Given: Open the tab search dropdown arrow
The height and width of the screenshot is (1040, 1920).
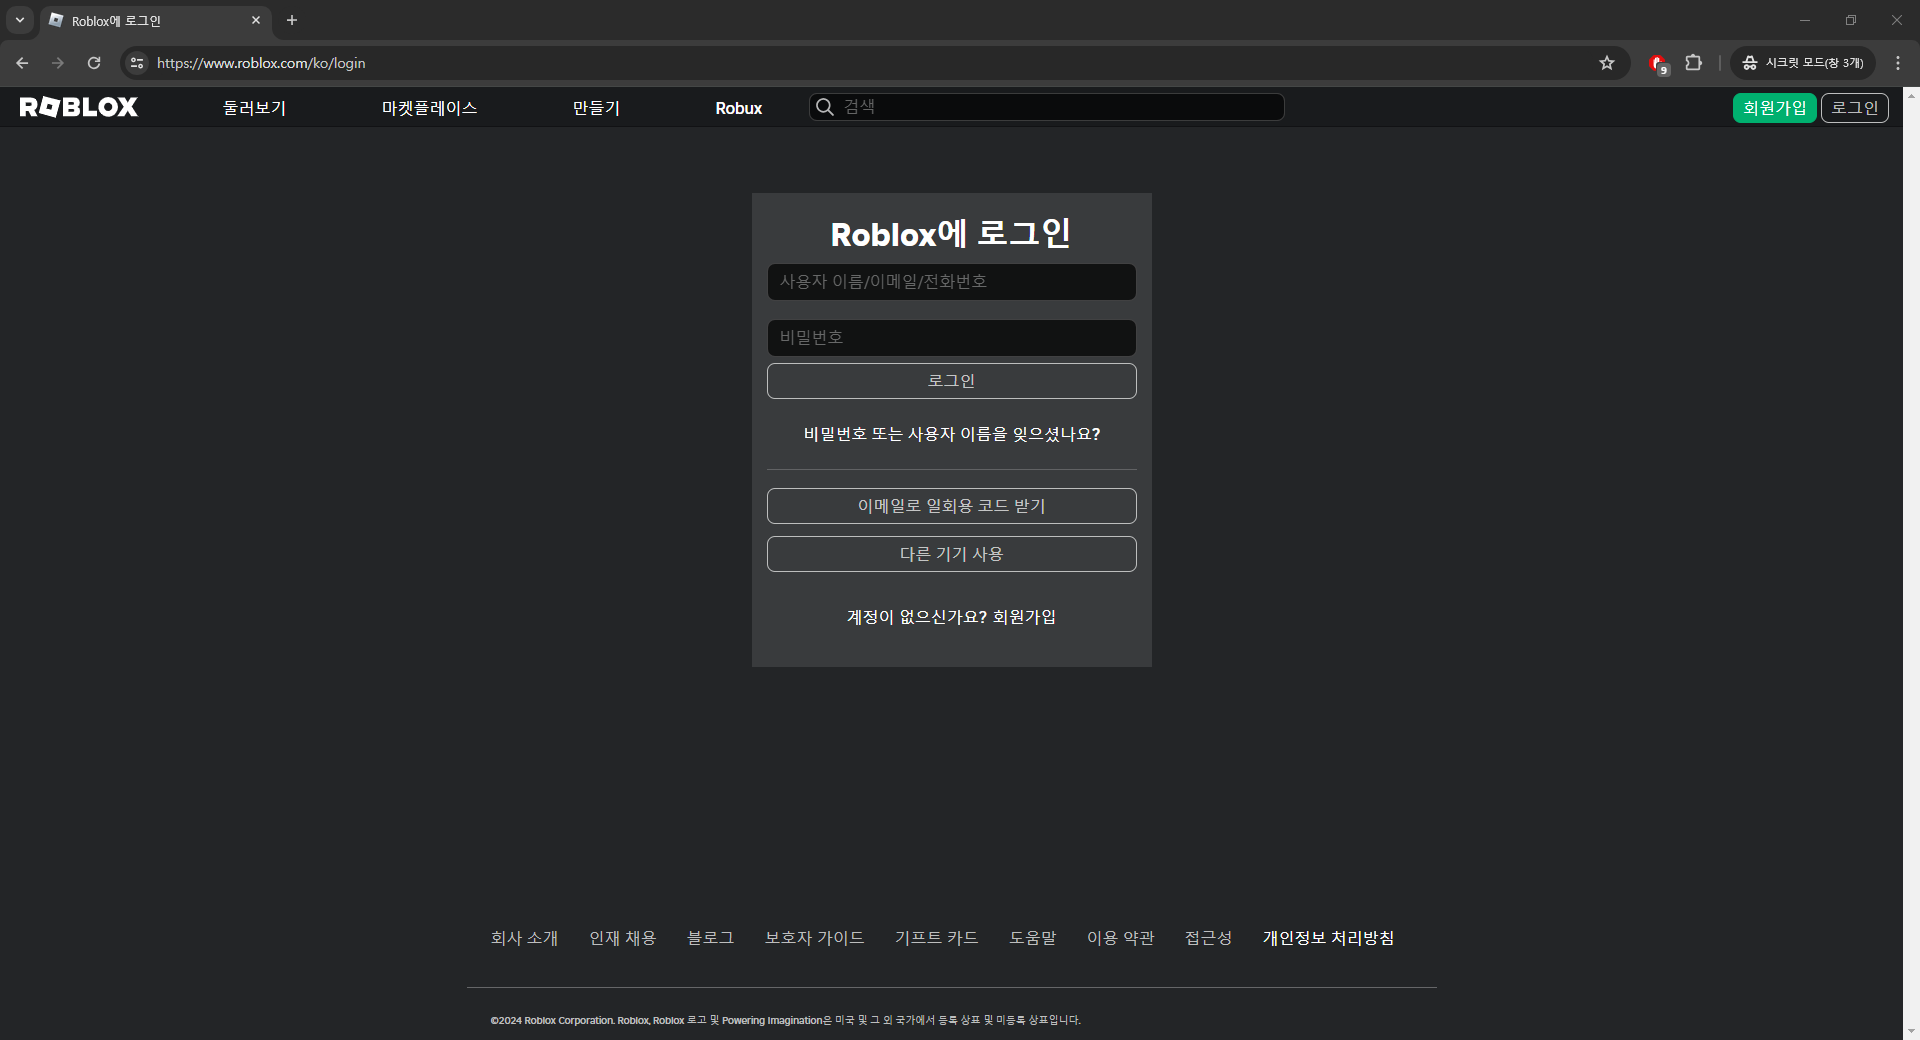Looking at the screenshot, I should [x=19, y=20].
